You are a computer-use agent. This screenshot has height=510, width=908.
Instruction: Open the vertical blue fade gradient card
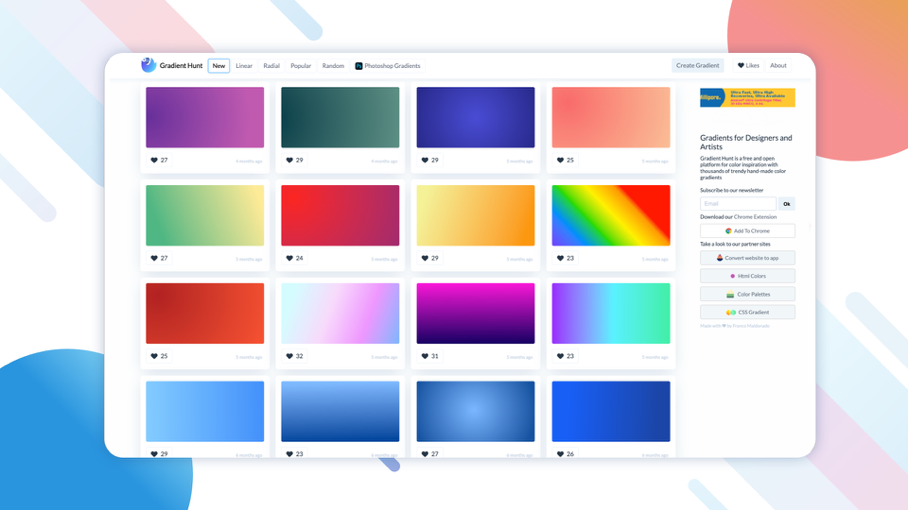pyautogui.click(x=340, y=411)
